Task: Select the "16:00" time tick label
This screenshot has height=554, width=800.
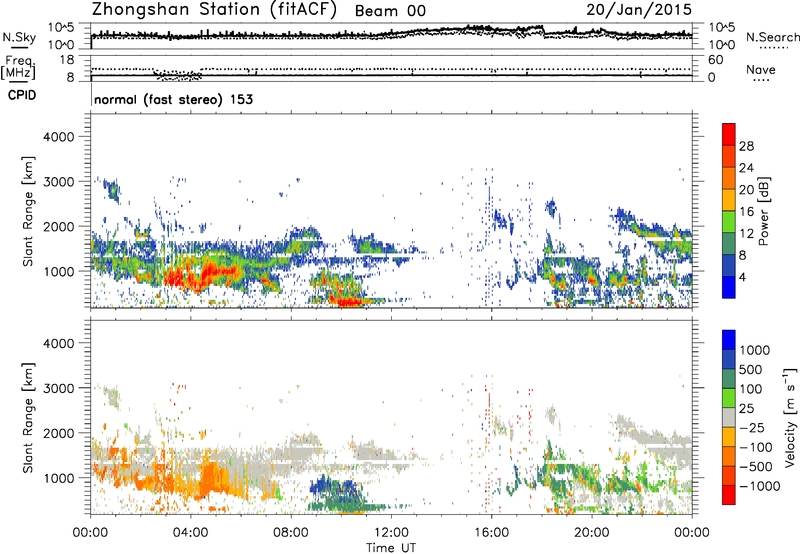Action: click(491, 533)
